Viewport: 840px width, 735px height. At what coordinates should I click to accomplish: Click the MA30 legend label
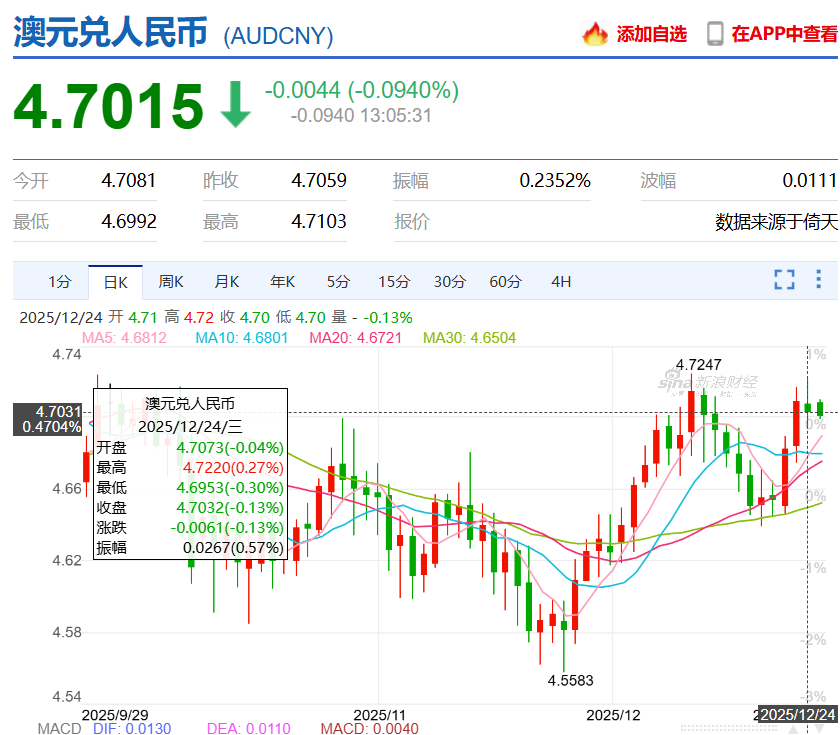point(469,338)
